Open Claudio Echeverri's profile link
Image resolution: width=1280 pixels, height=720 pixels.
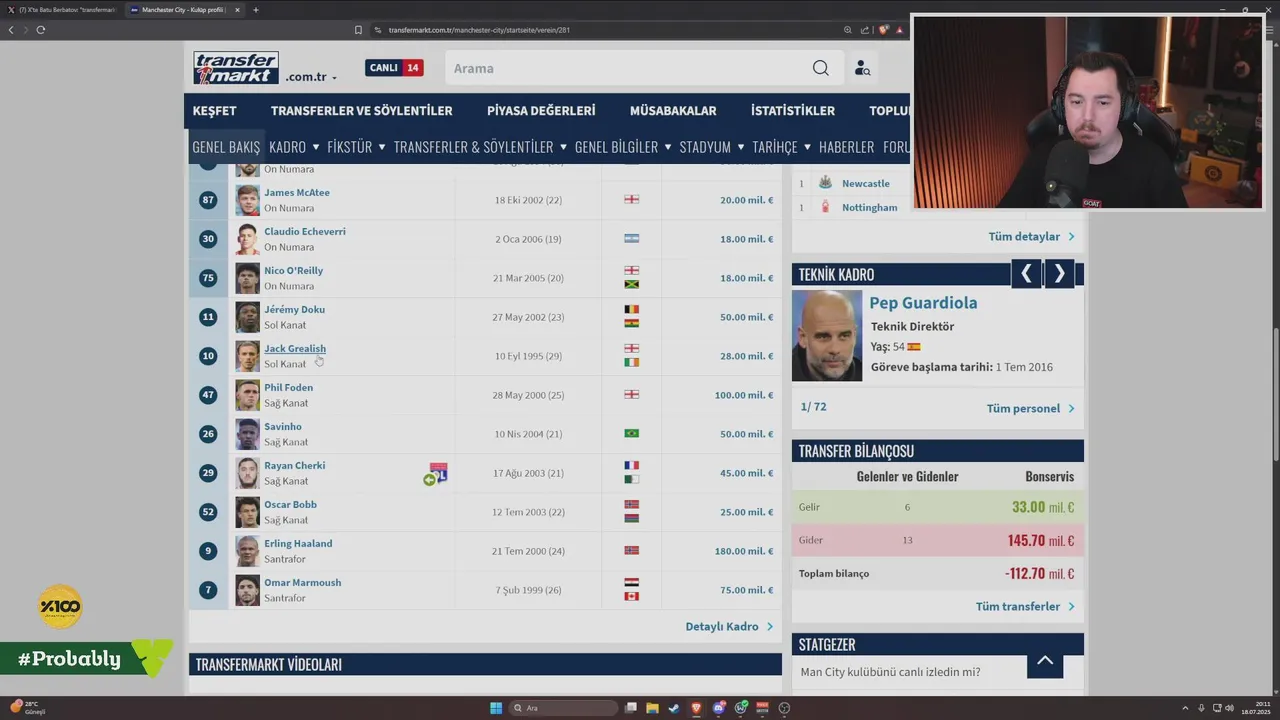coord(305,231)
